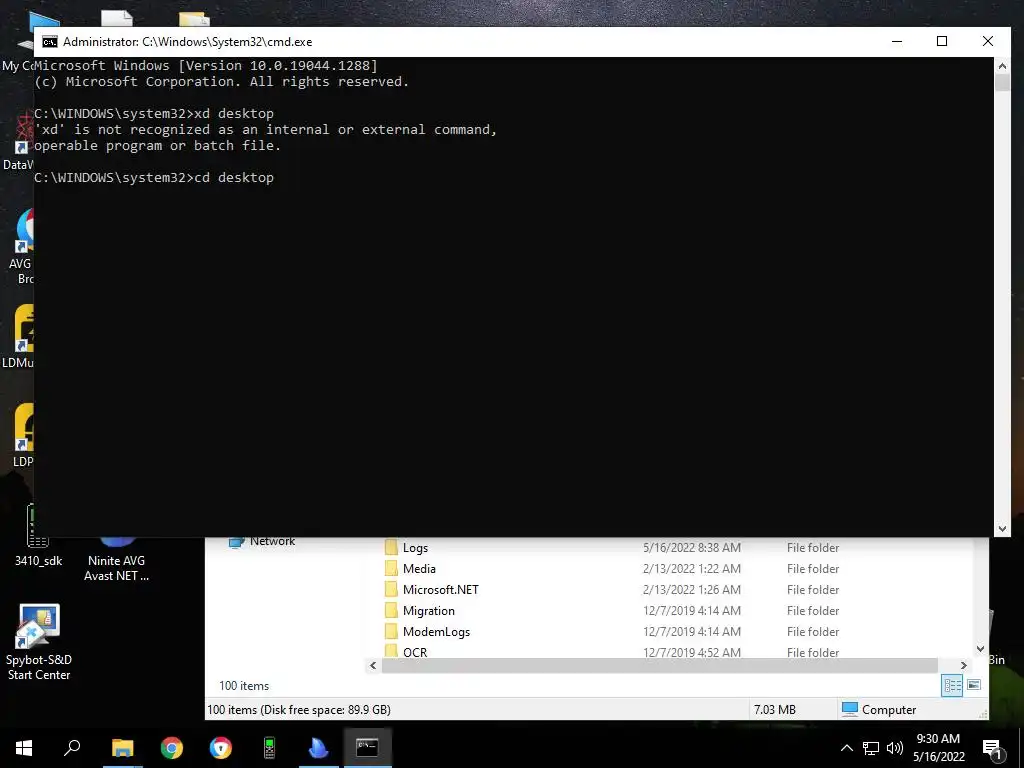Open File Explorer from the taskbar

click(122, 748)
